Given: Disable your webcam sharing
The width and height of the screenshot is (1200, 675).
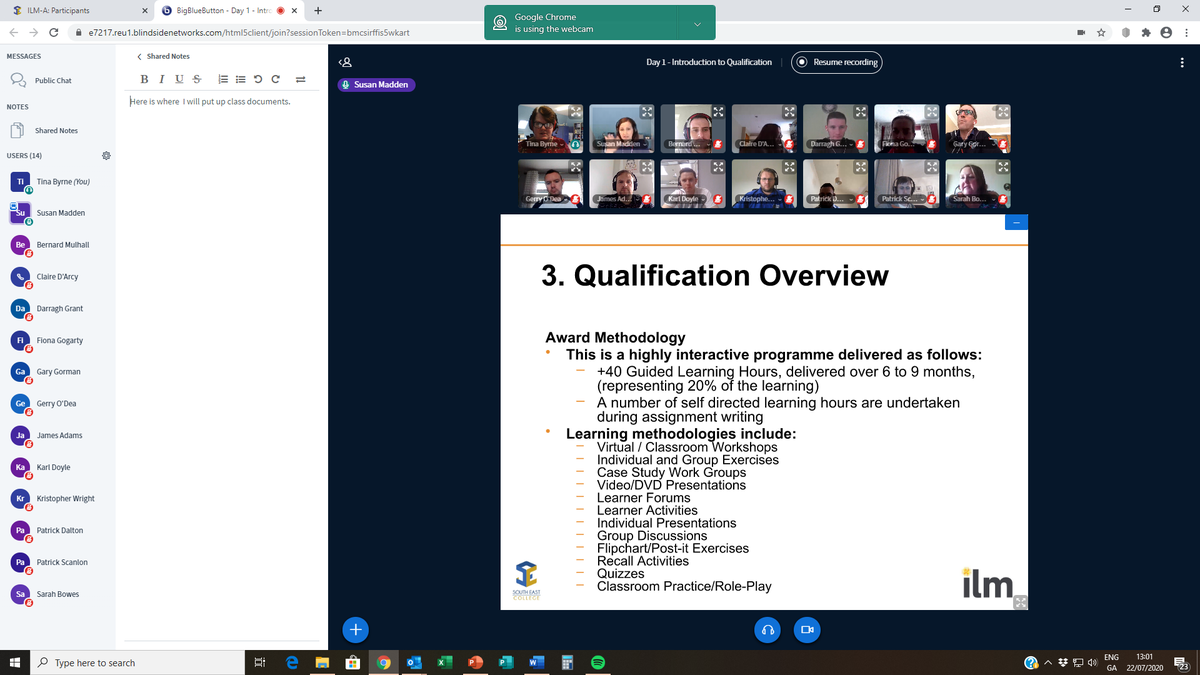Looking at the screenshot, I should tap(807, 630).
